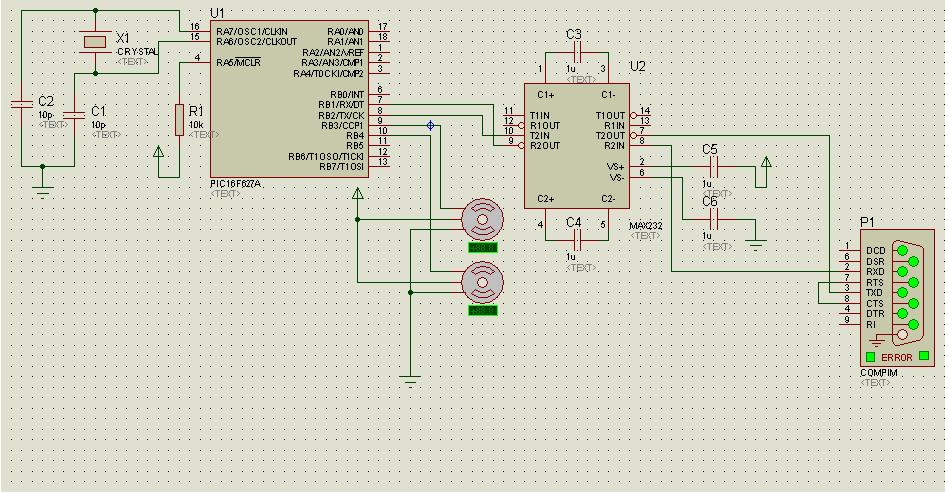This screenshot has height=493, width=945.
Task: Select the upper servo motor symbol
Action: point(483,218)
